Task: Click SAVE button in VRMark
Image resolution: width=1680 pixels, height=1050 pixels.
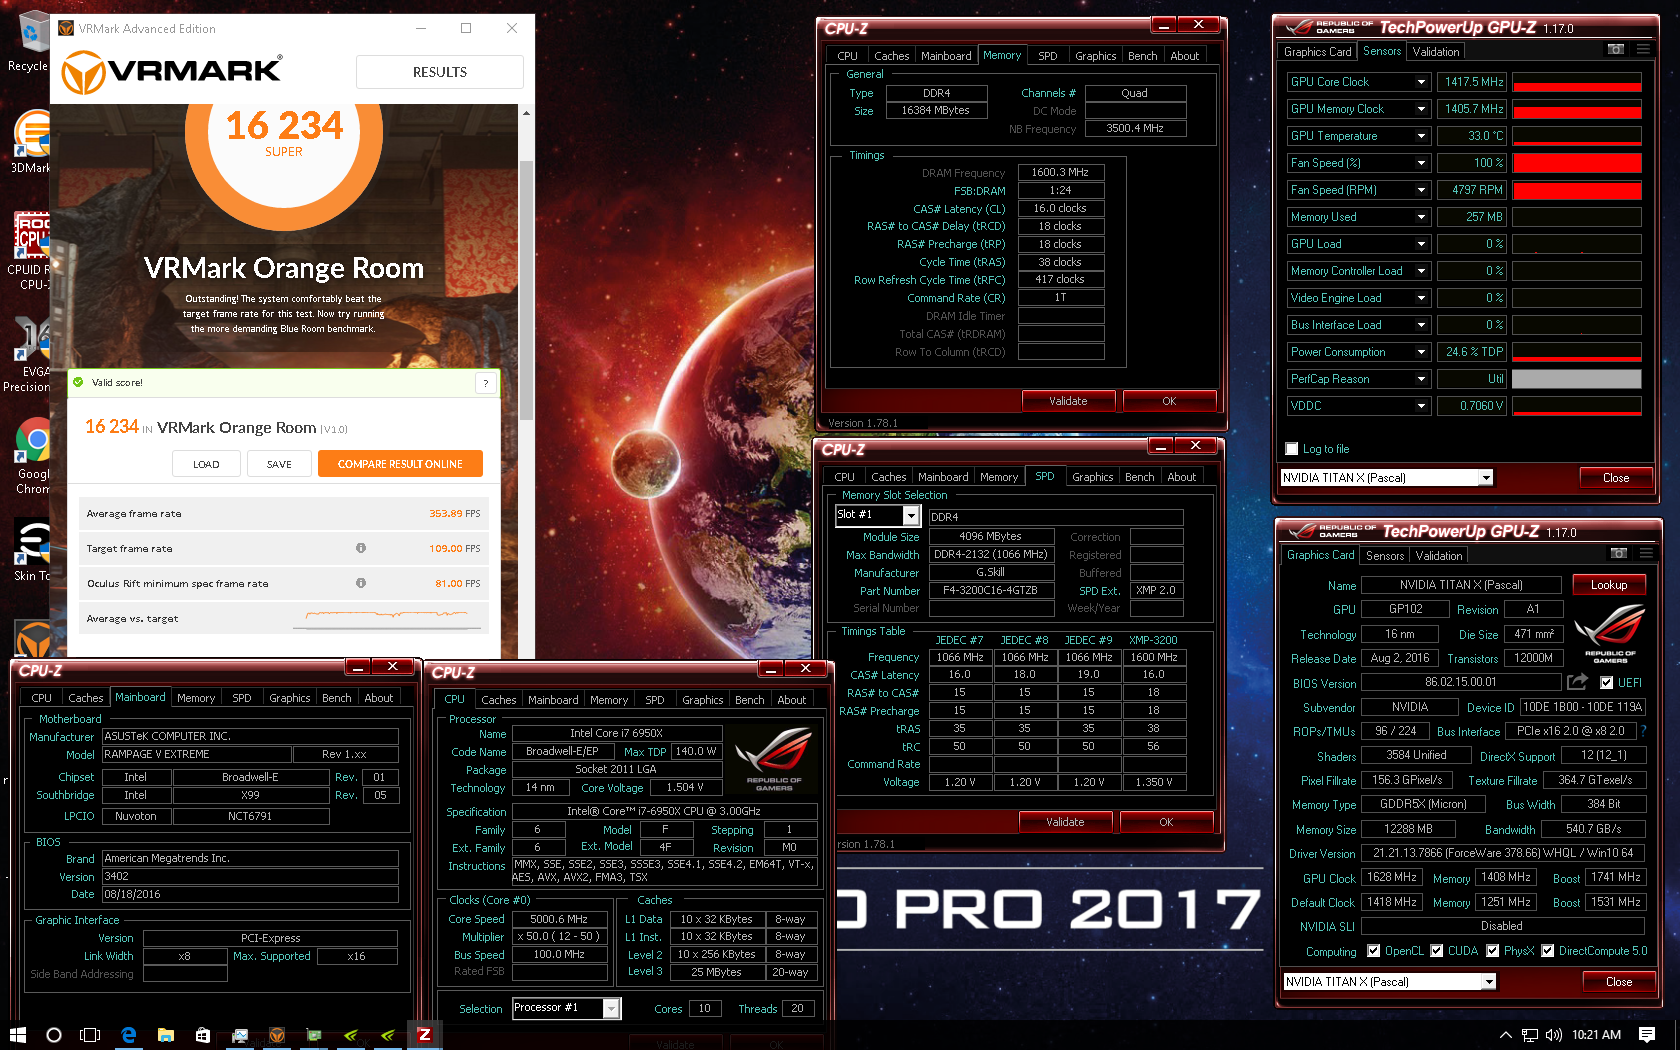Action: click(279, 464)
